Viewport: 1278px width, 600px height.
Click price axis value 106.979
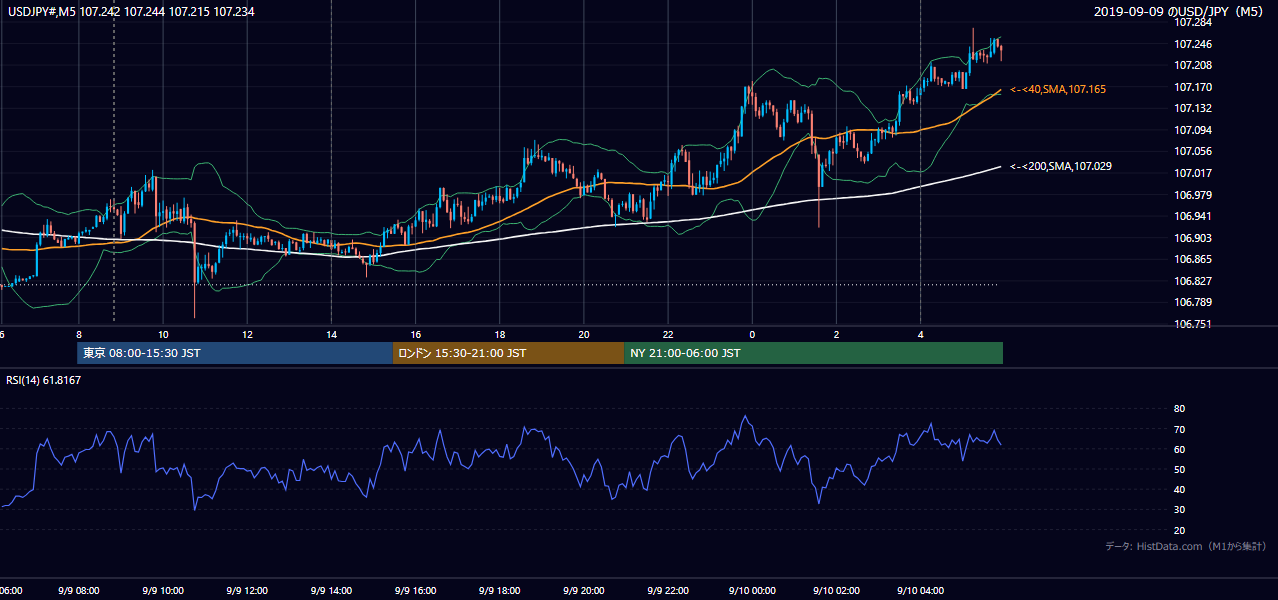pyautogui.click(x=1193, y=195)
